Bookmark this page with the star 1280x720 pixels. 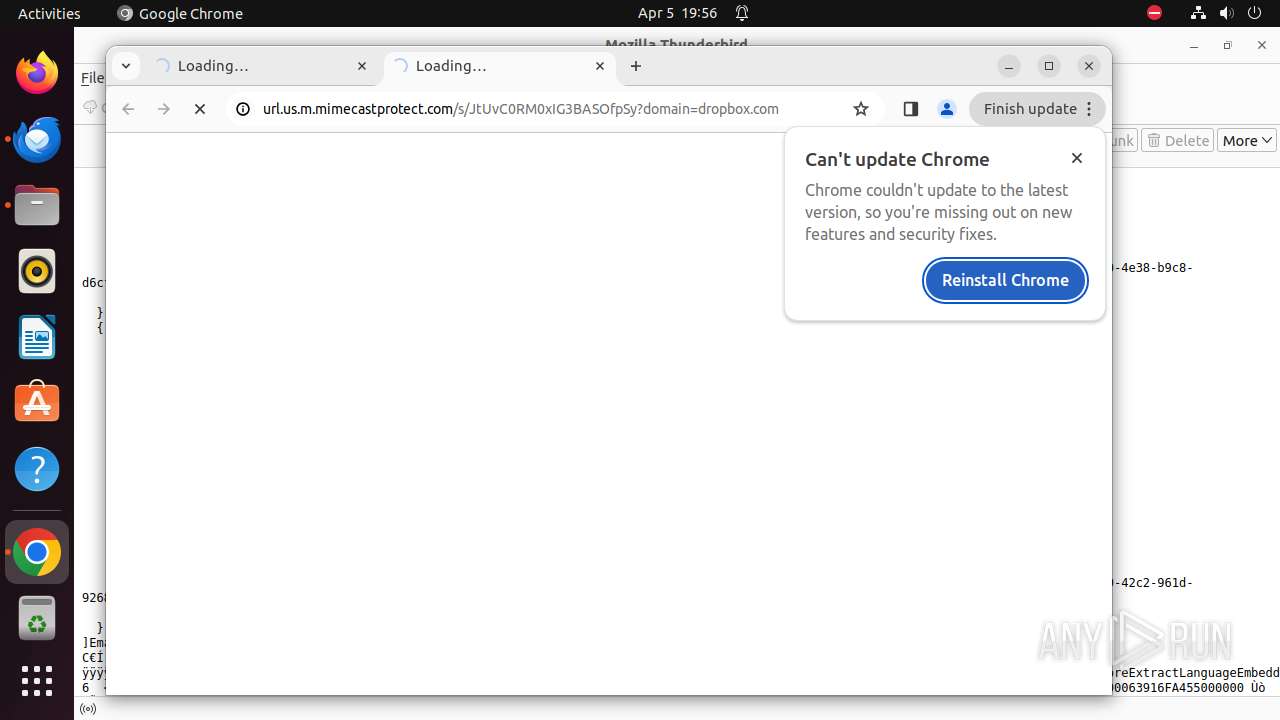861,109
